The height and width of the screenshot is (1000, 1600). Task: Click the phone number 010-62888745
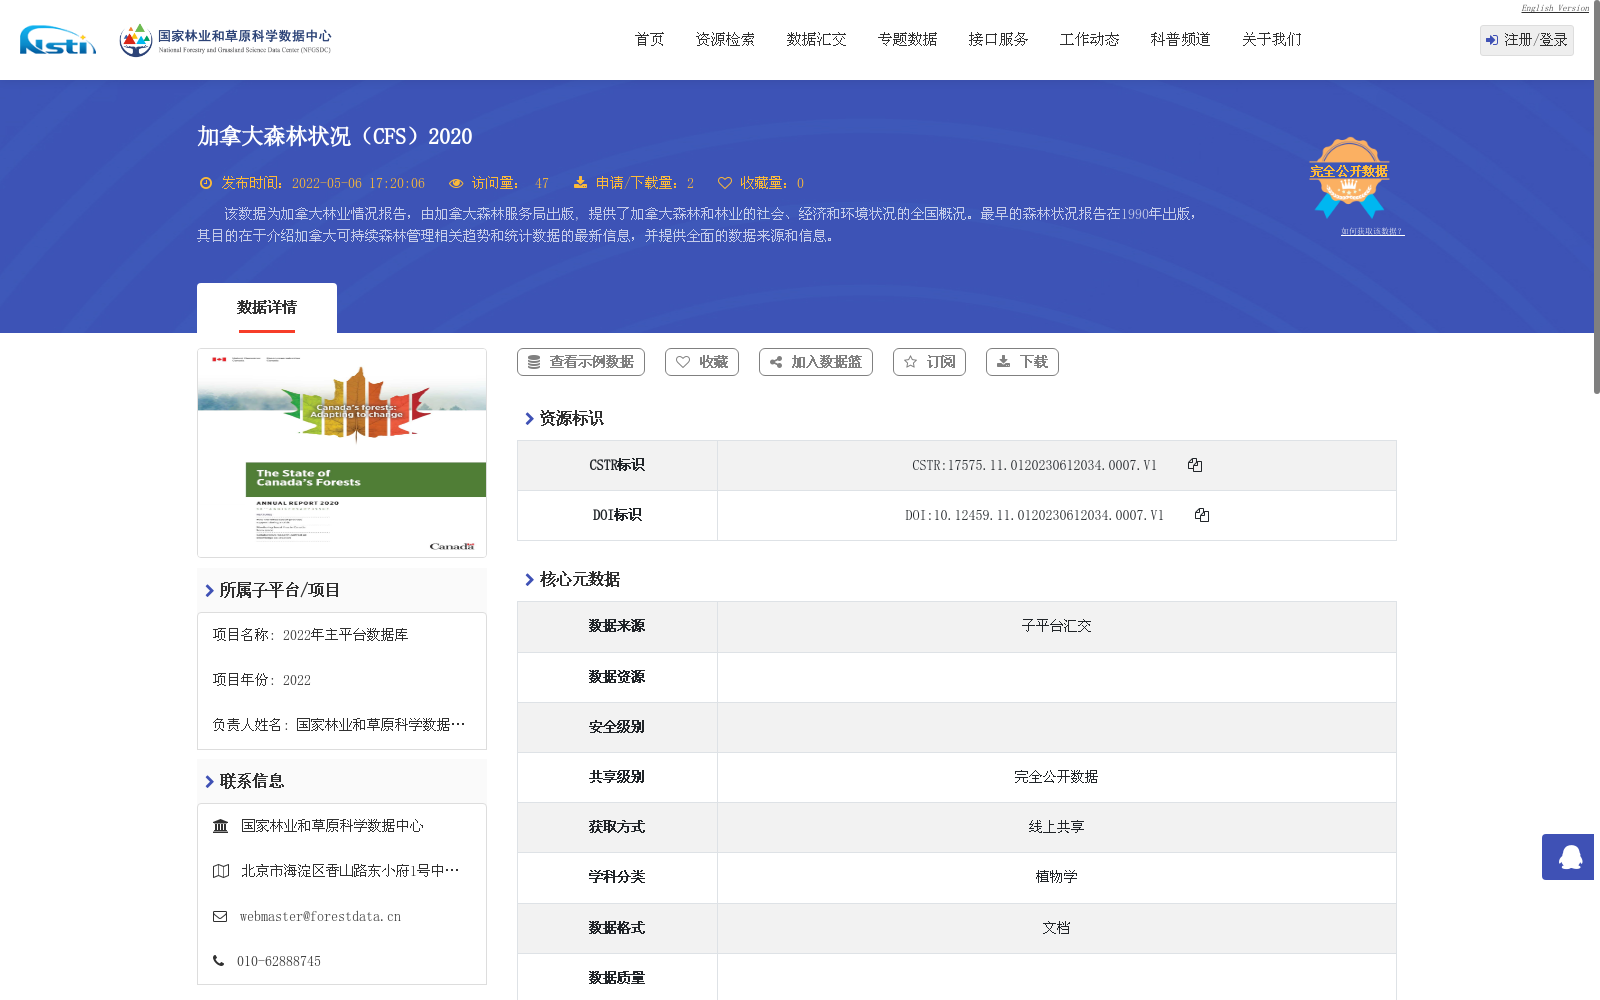tap(279, 961)
